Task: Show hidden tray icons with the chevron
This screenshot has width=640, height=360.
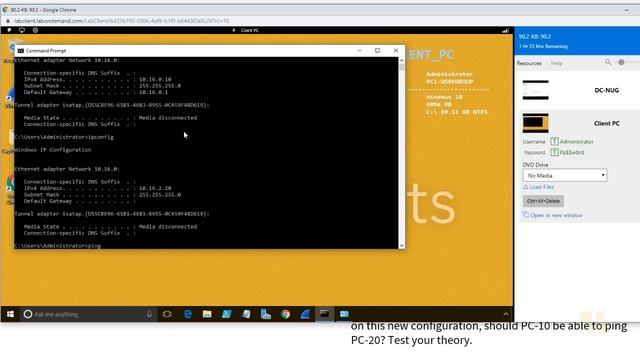Action: pyautogui.click(x=506, y=314)
